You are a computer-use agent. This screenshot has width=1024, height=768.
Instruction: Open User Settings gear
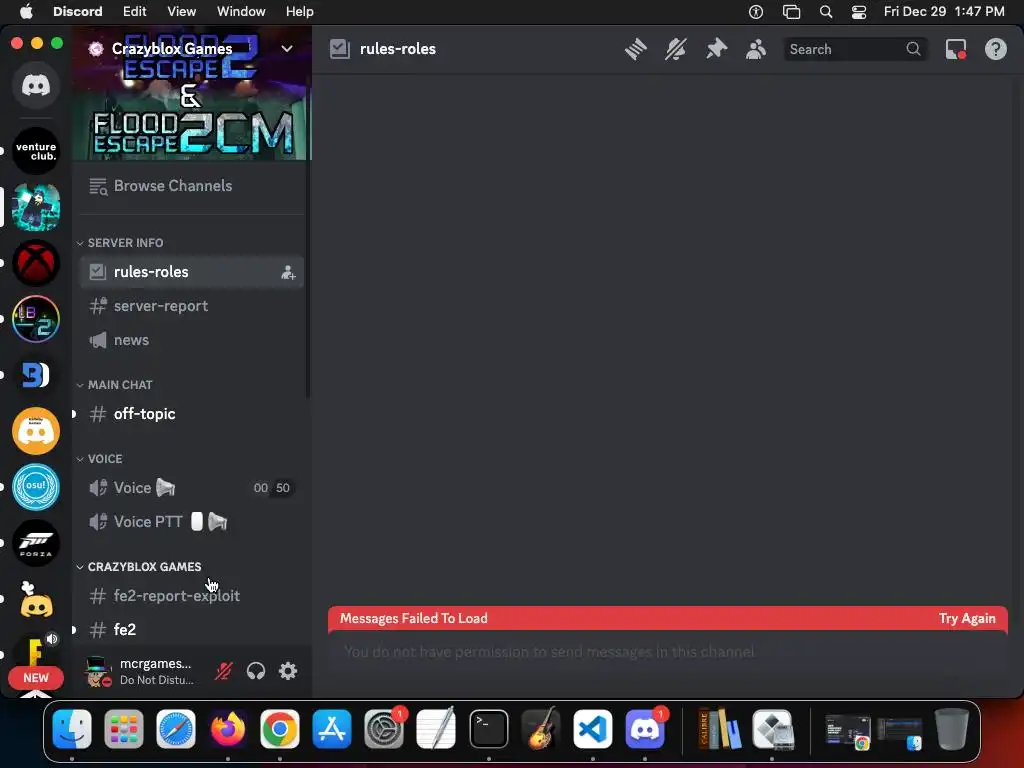[x=288, y=671]
